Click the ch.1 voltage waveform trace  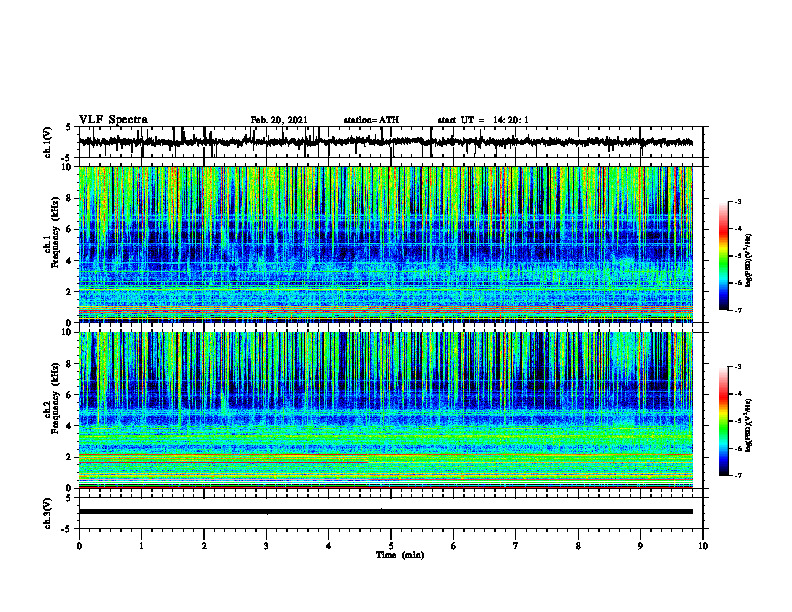point(385,142)
